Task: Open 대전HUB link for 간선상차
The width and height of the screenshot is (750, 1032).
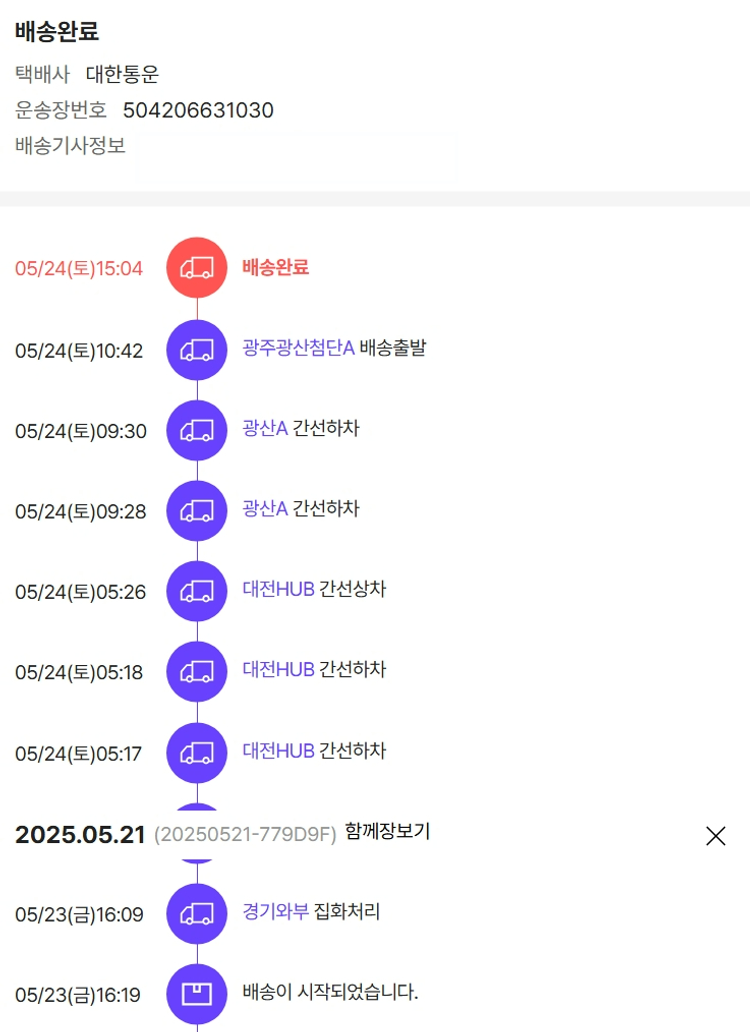Action: [x=278, y=589]
